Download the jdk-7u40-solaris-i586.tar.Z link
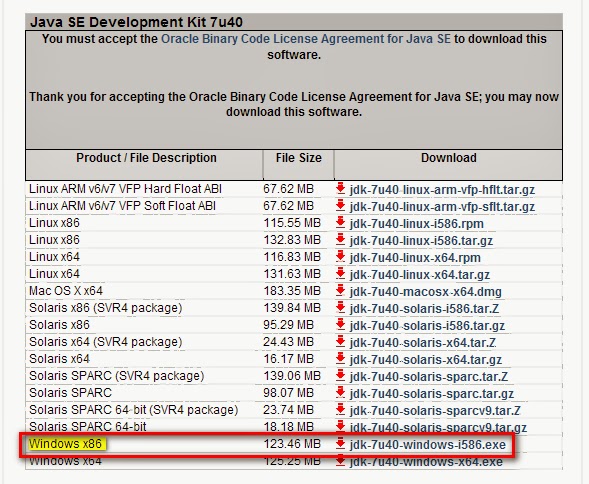Screen dimensions: 589x484 pos(424,309)
